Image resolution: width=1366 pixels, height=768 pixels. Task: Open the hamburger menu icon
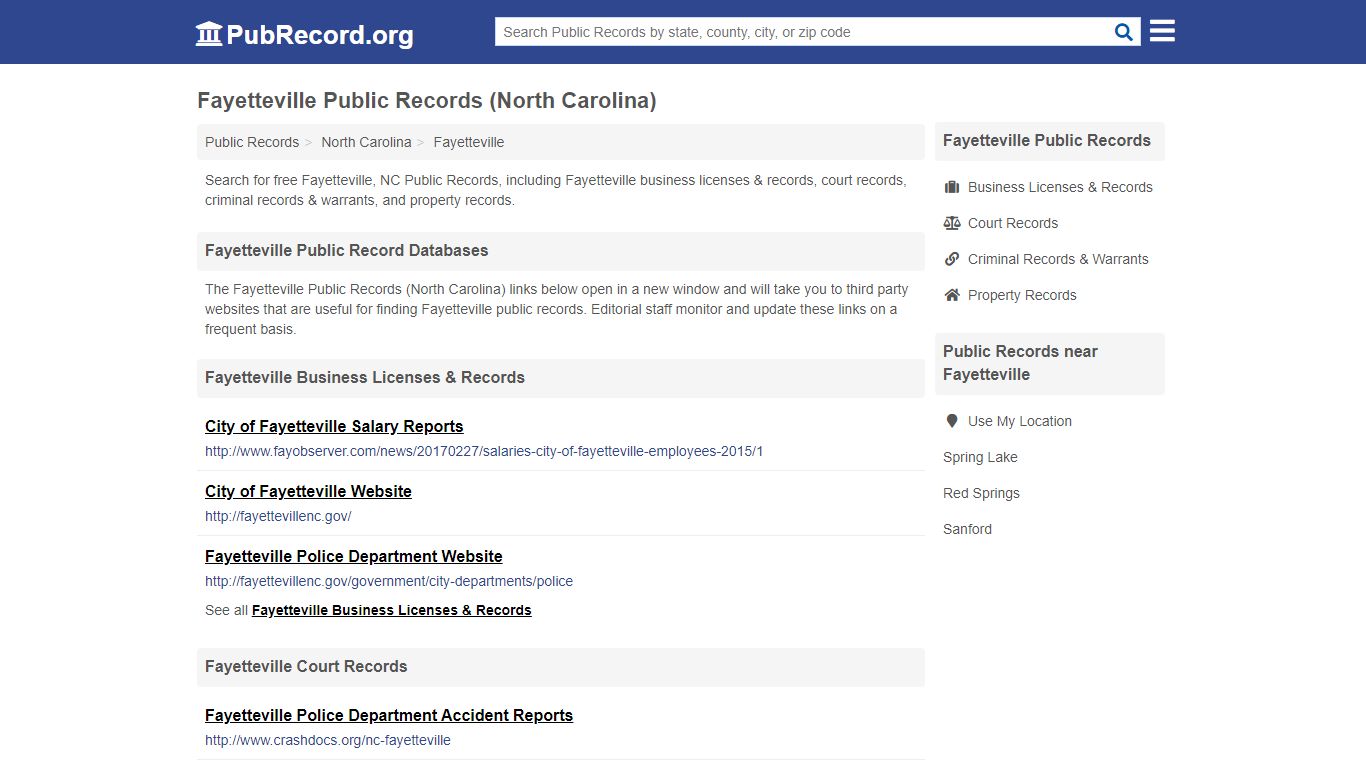(1162, 31)
